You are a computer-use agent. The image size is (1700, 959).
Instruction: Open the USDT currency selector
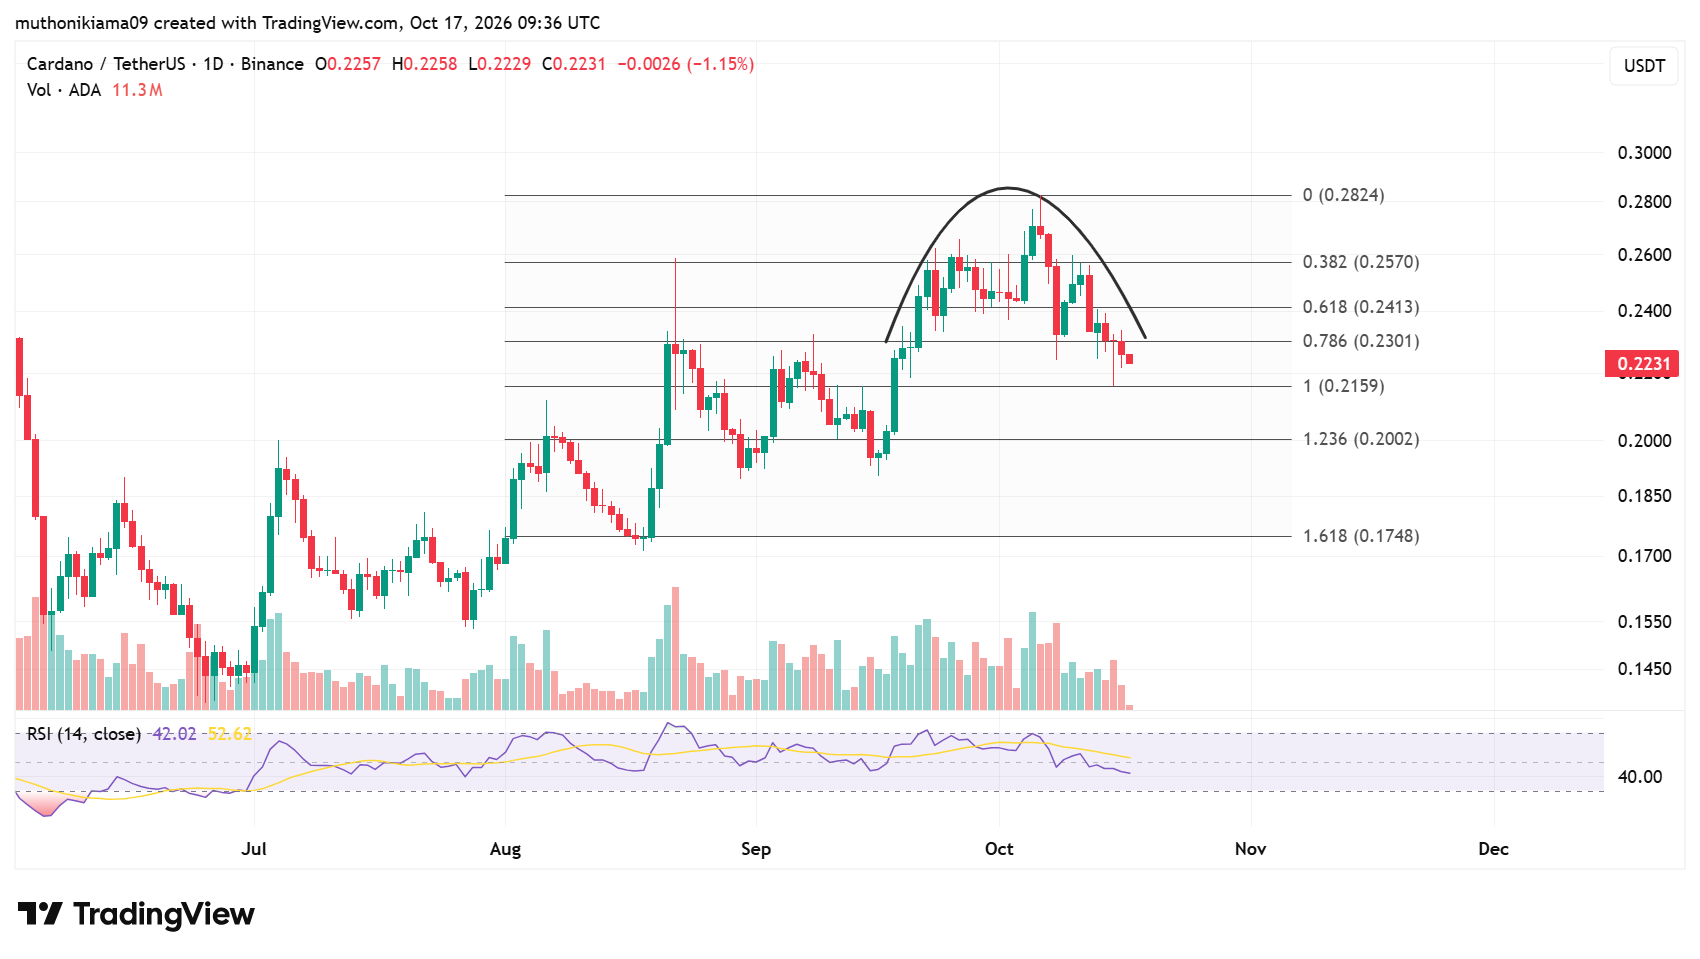coord(1644,66)
